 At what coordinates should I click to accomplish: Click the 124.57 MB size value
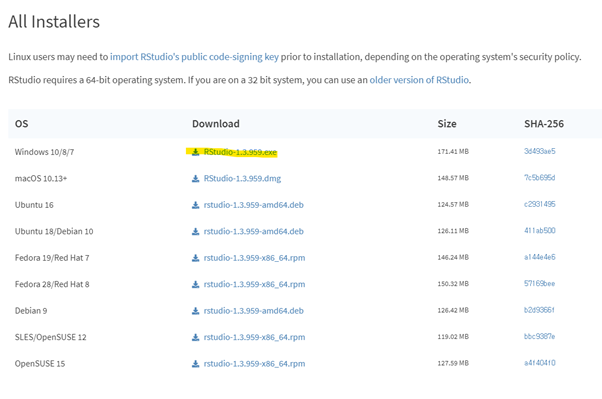pos(453,205)
